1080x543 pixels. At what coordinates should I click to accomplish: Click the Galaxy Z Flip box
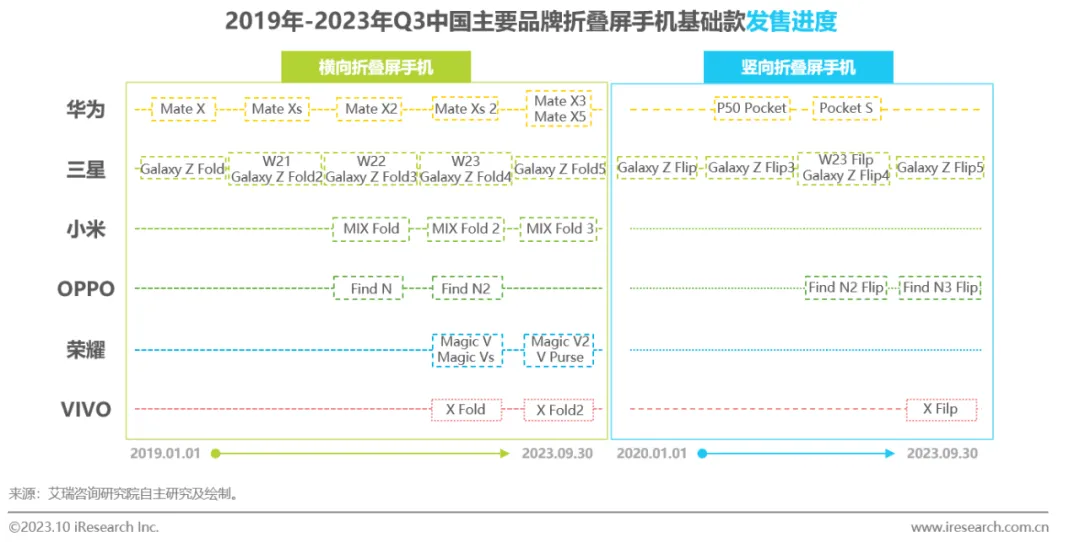click(x=656, y=168)
